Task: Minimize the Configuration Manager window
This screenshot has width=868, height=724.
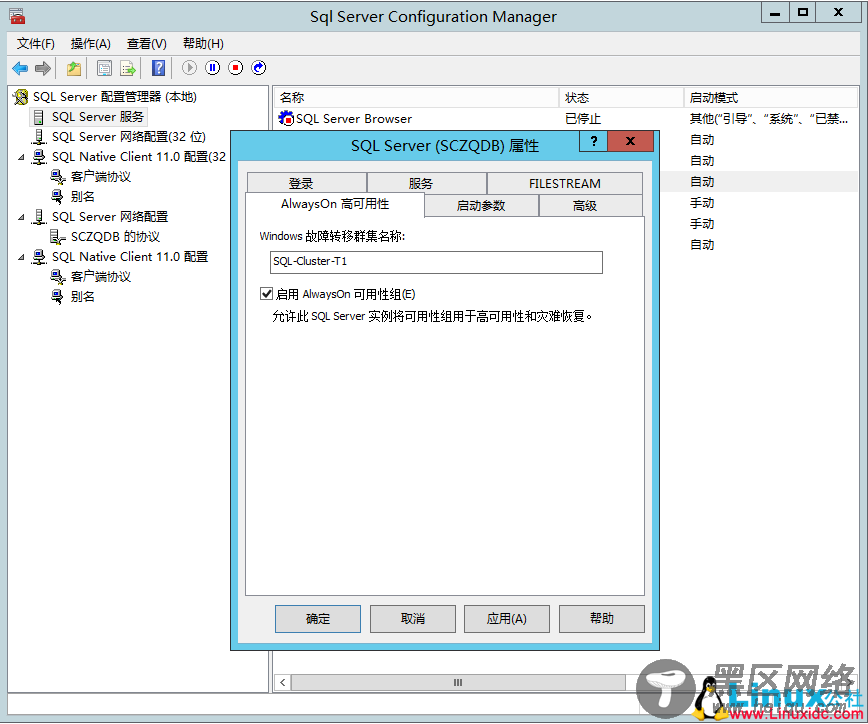Action: [775, 13]
